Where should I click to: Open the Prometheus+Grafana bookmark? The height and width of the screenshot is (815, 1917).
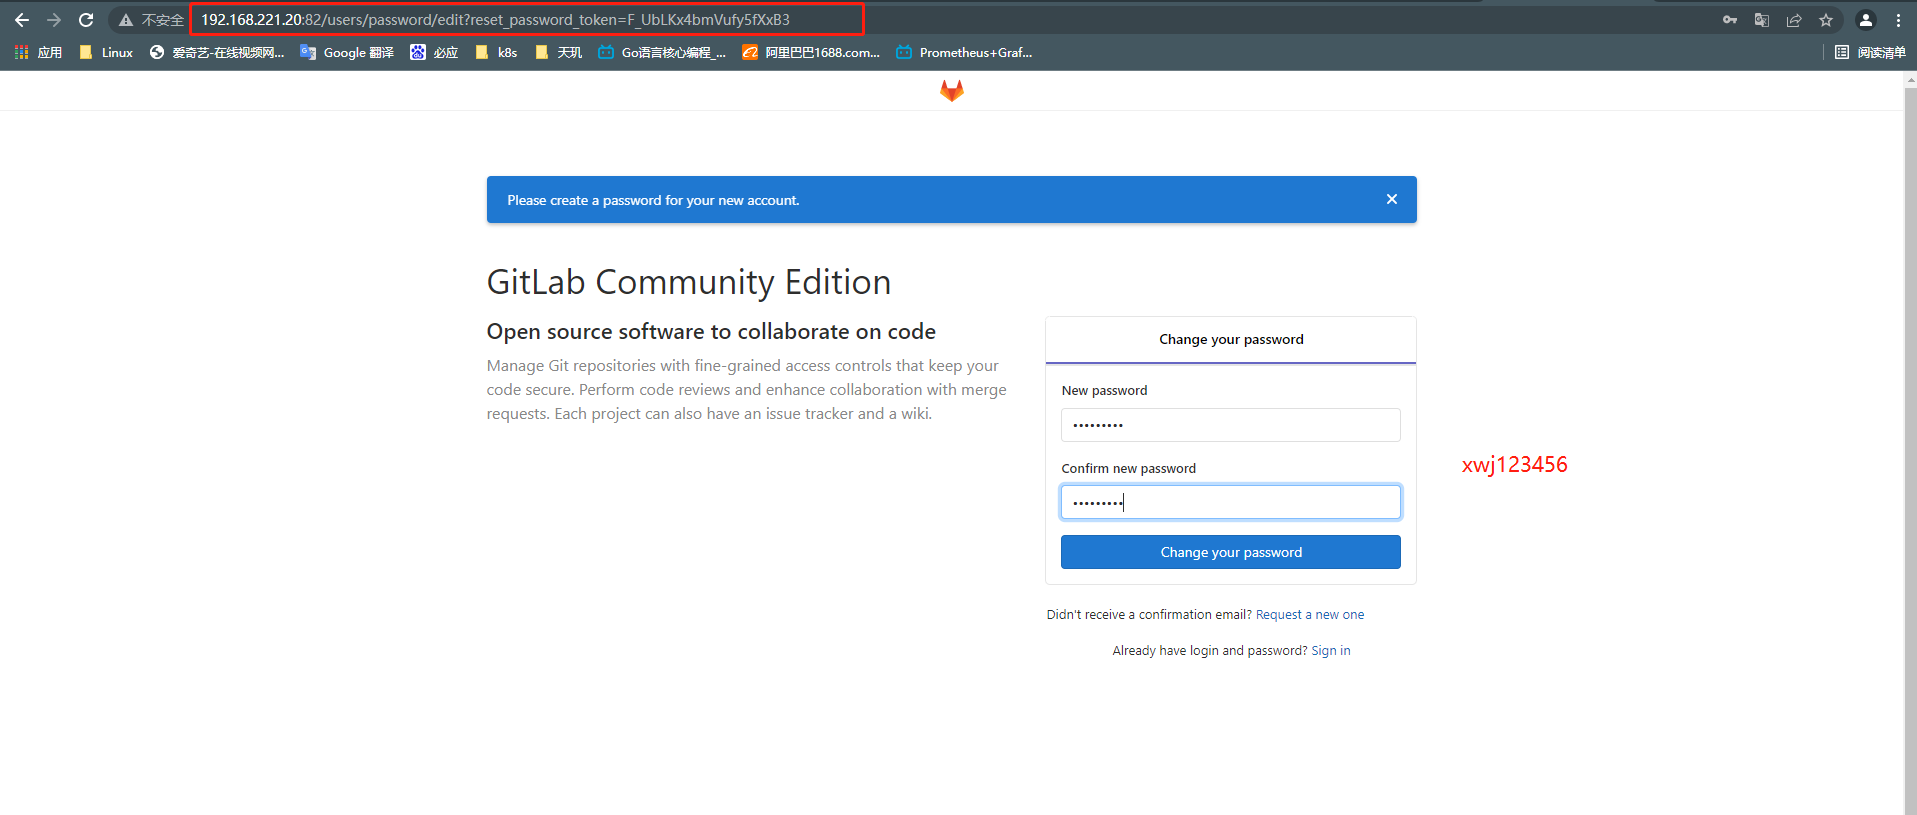click(964, 52)
